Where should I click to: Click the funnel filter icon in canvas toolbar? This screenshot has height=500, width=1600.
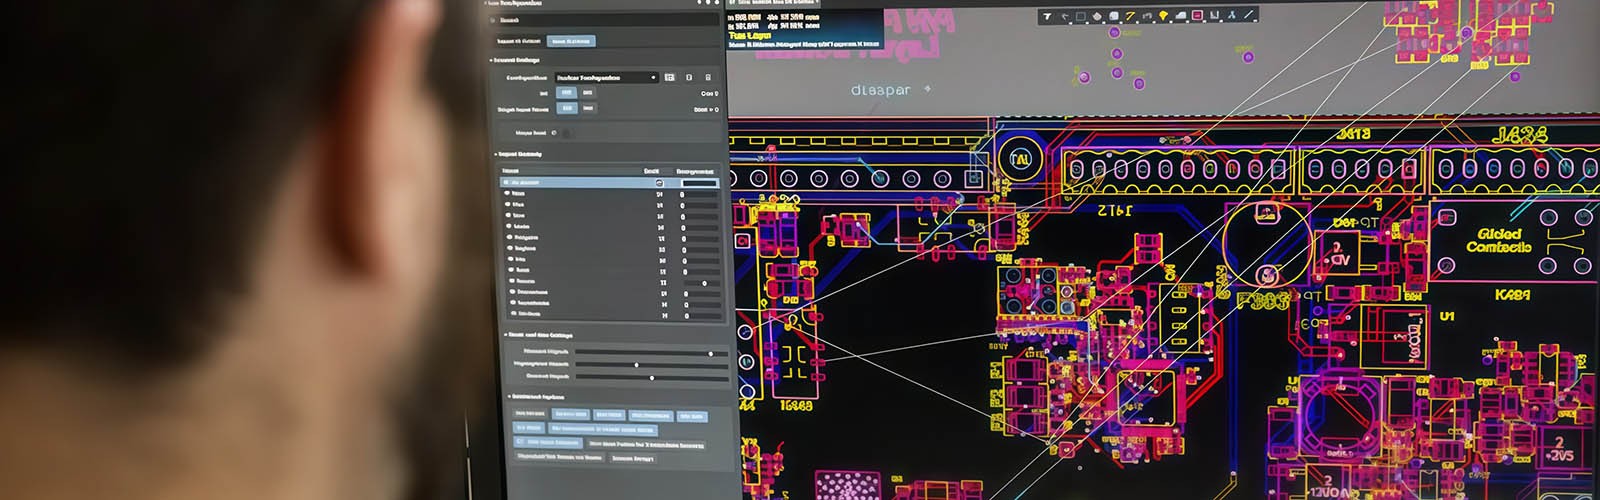coord(1048,16)
